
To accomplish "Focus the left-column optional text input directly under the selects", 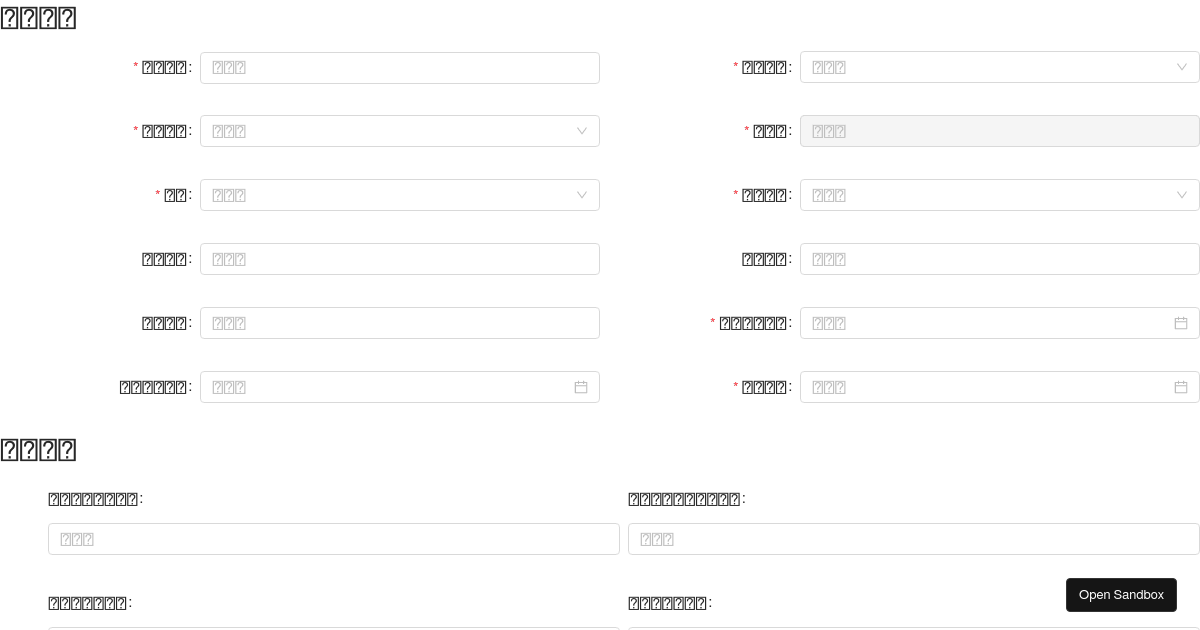I will tap(400, 259).
